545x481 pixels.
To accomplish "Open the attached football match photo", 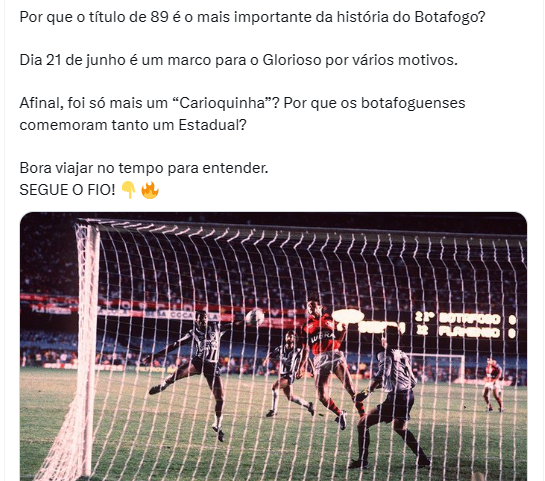I will tap(273, 346).
